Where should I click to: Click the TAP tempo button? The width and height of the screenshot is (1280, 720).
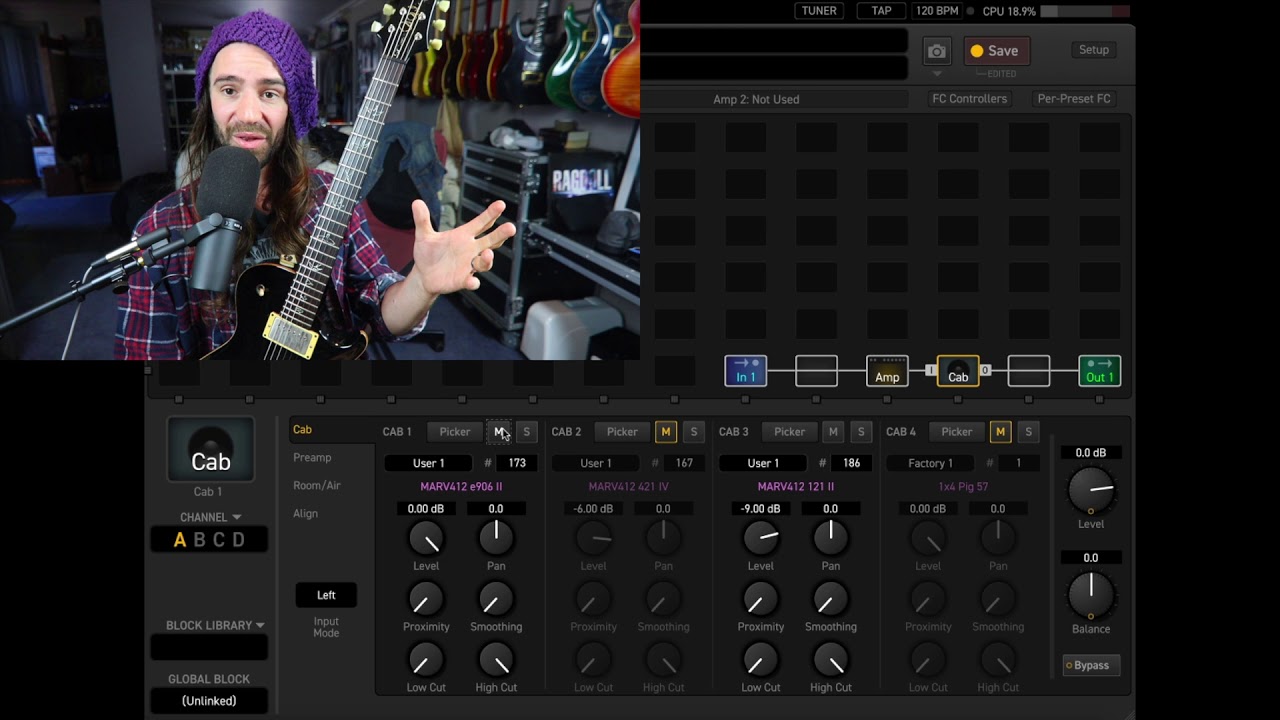click(x=881, y=11)
